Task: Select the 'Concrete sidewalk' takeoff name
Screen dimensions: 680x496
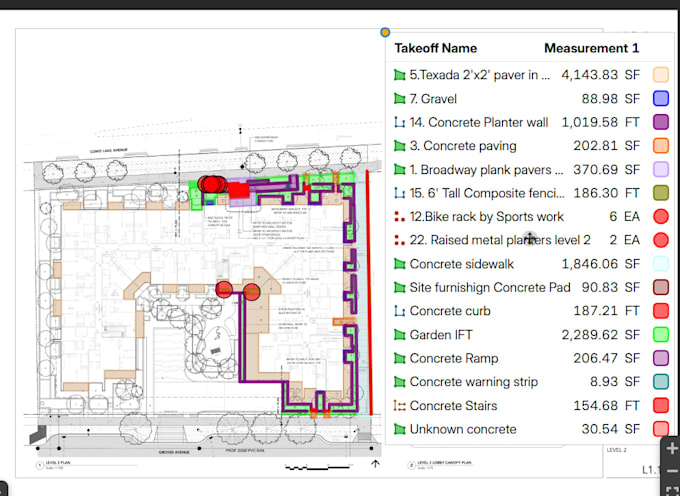Action: (461, 264)
